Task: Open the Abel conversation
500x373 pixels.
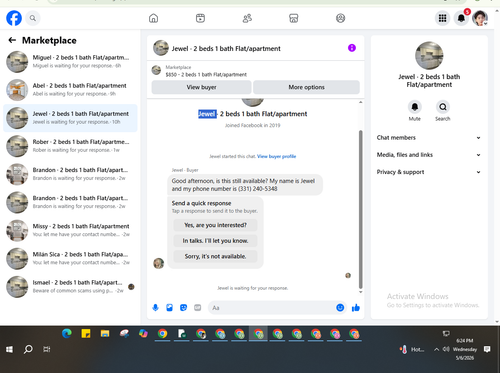Action: (70, 90)
